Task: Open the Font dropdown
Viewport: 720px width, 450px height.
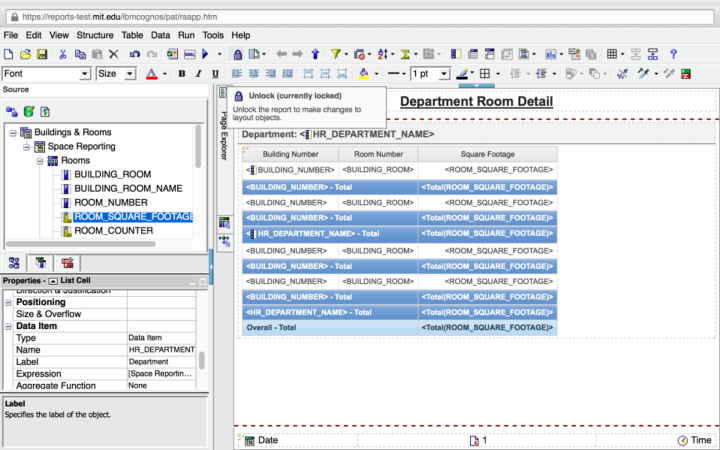Action: click(x=85, y=74)
